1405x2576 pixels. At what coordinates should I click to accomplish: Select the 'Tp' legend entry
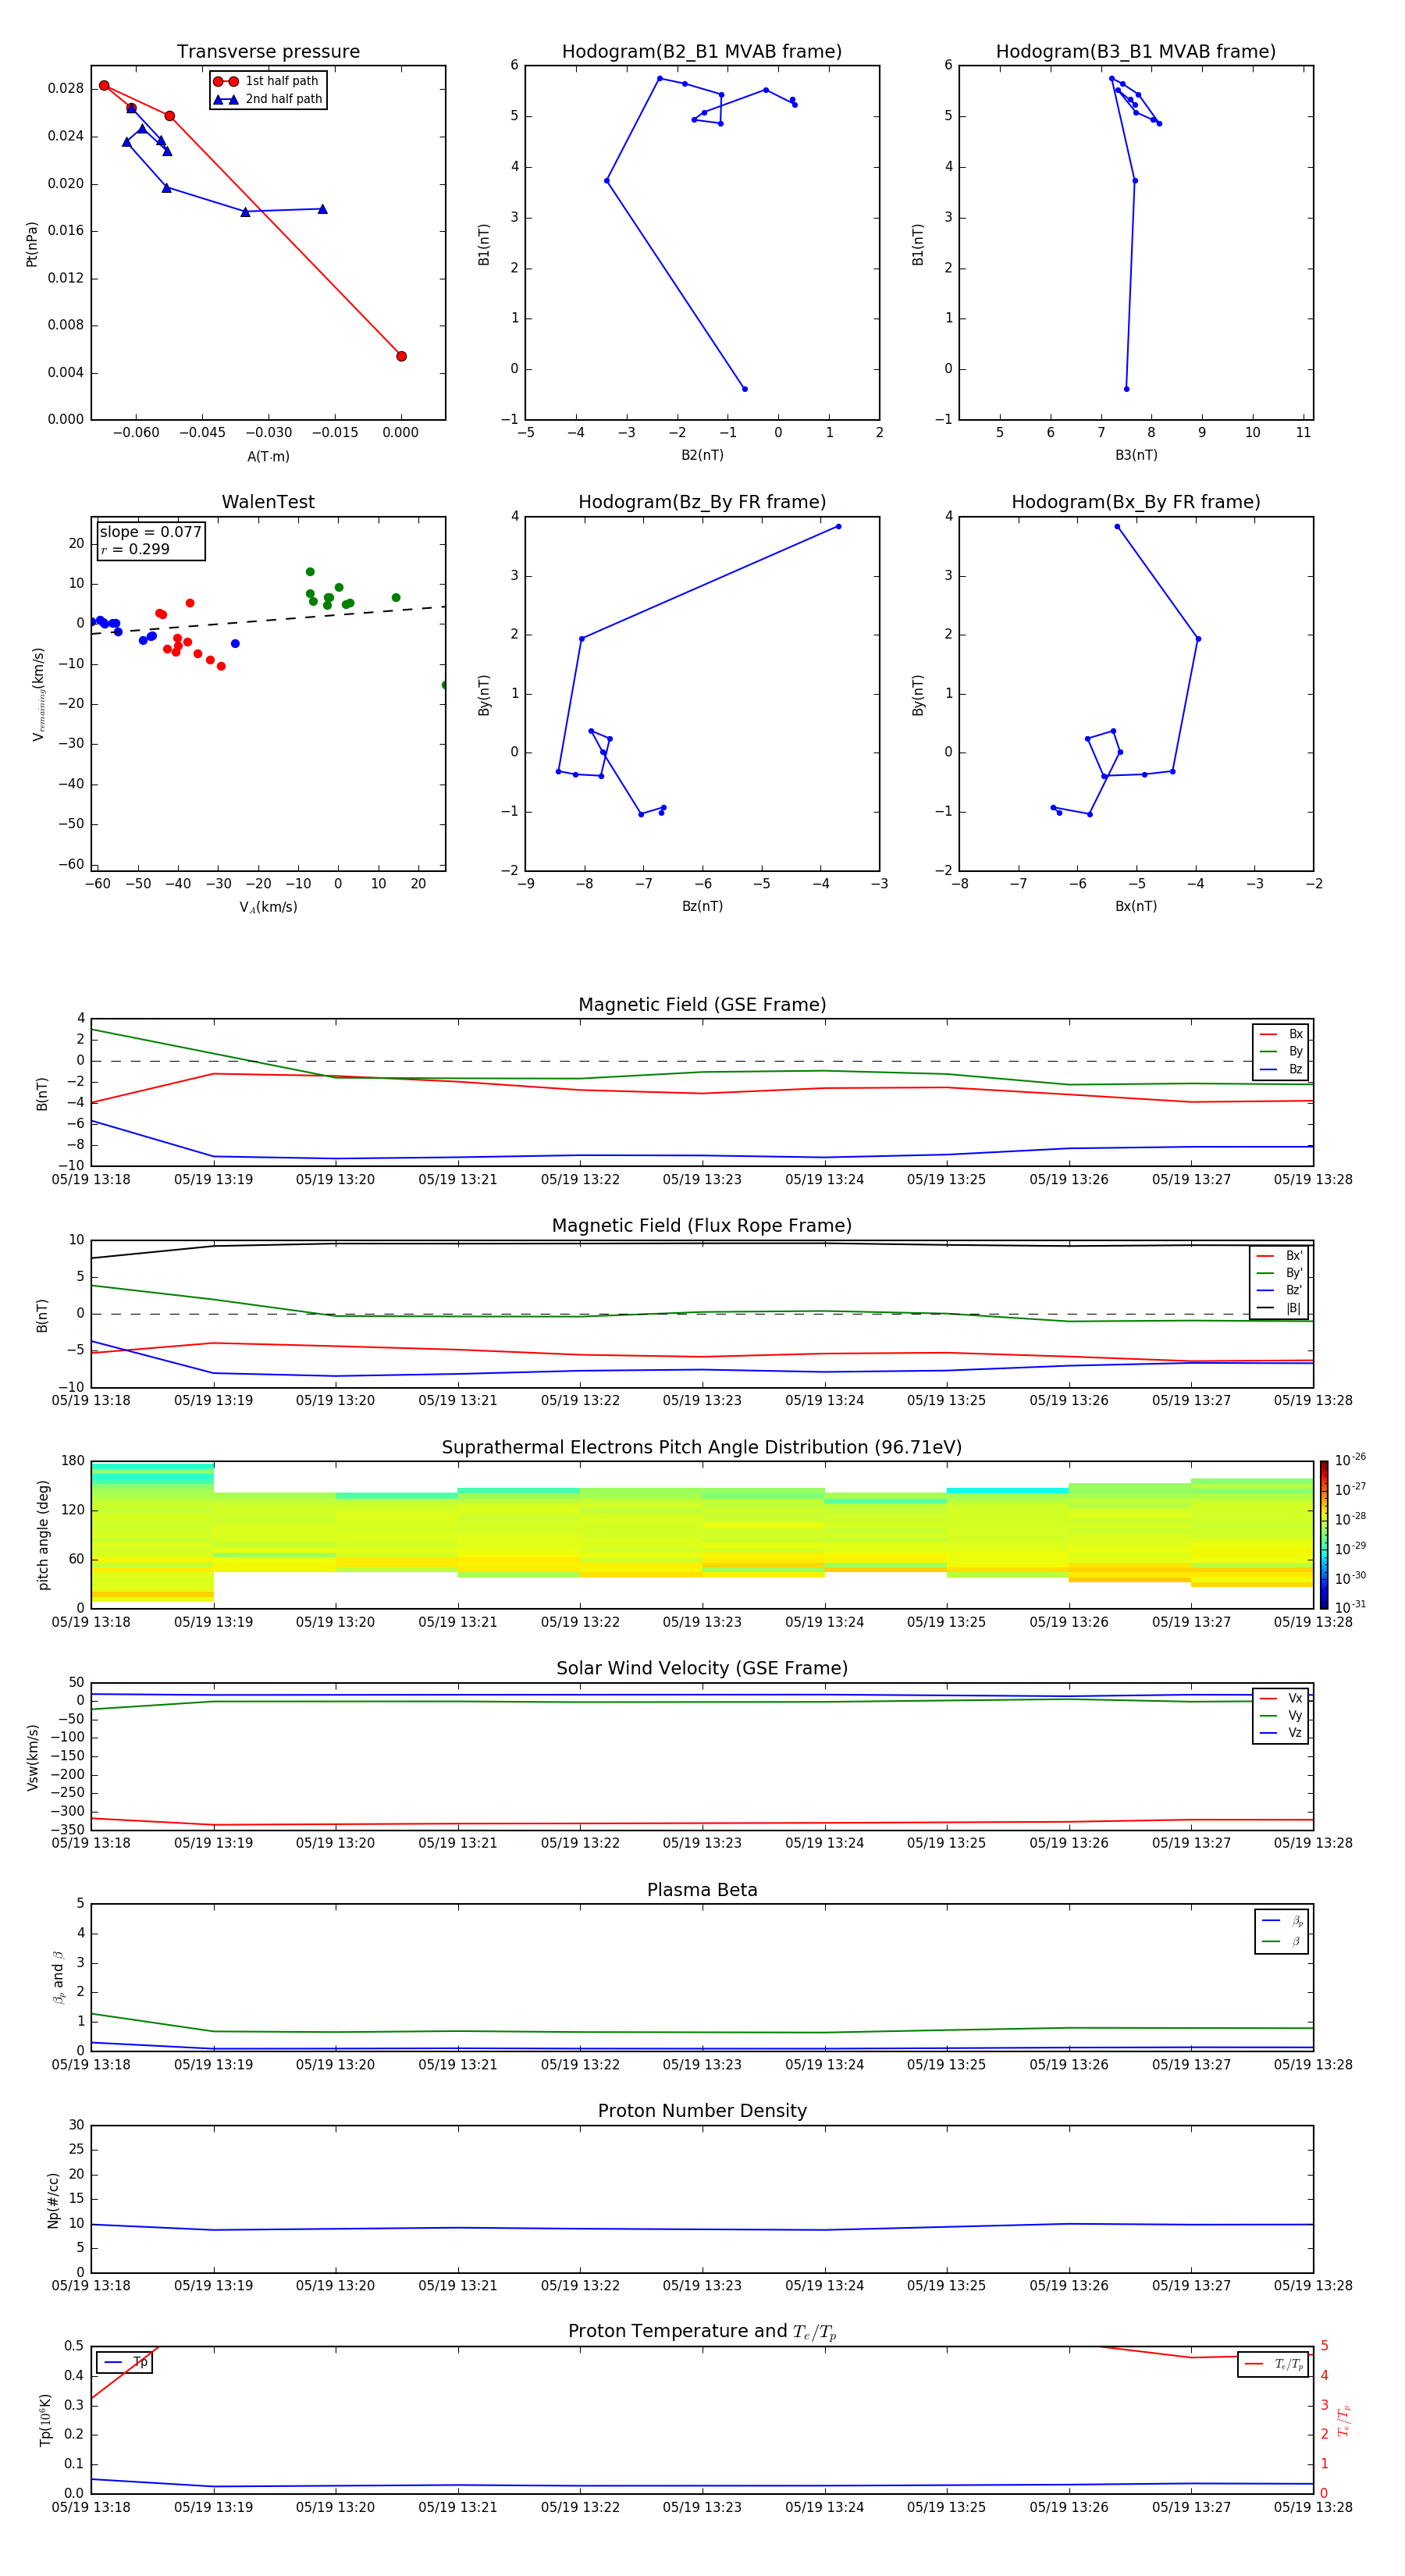pyautogui.click(x=124, y=2362)
